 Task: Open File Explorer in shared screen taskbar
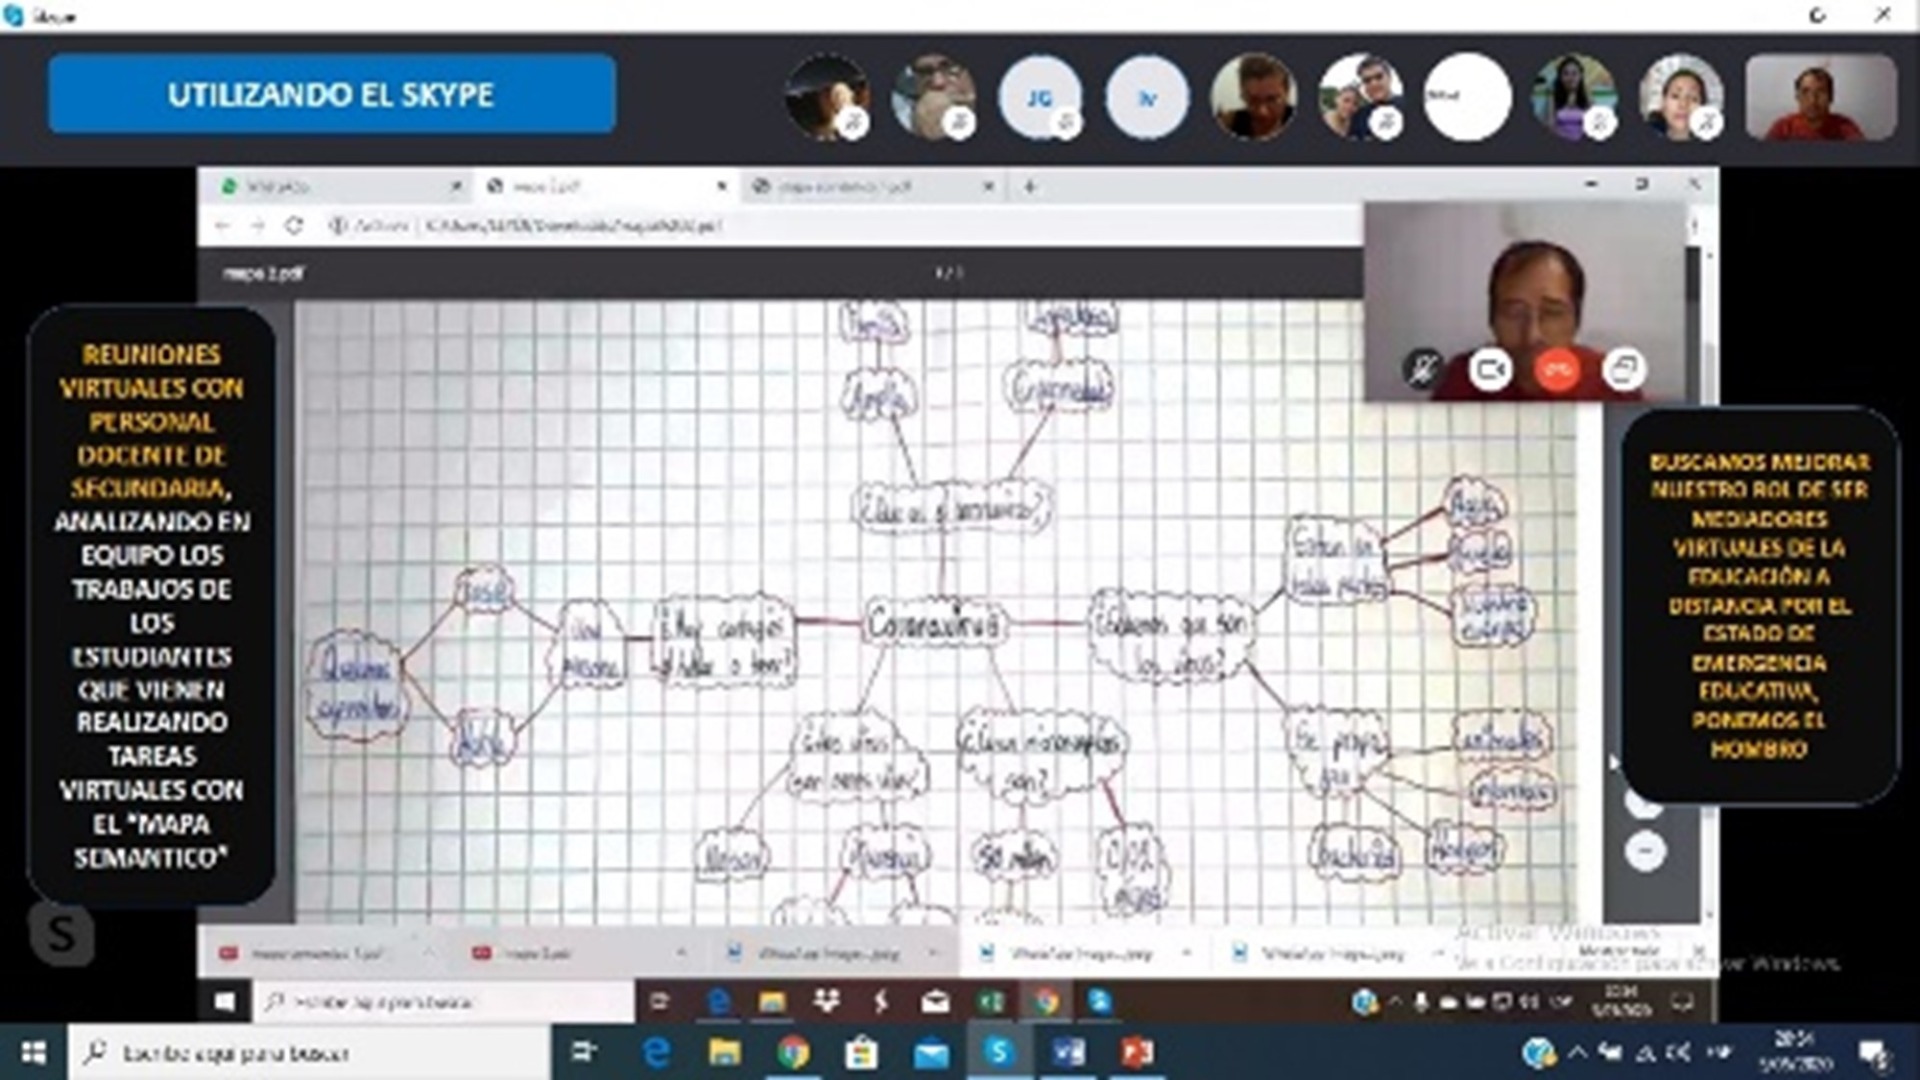(772, 1001)
